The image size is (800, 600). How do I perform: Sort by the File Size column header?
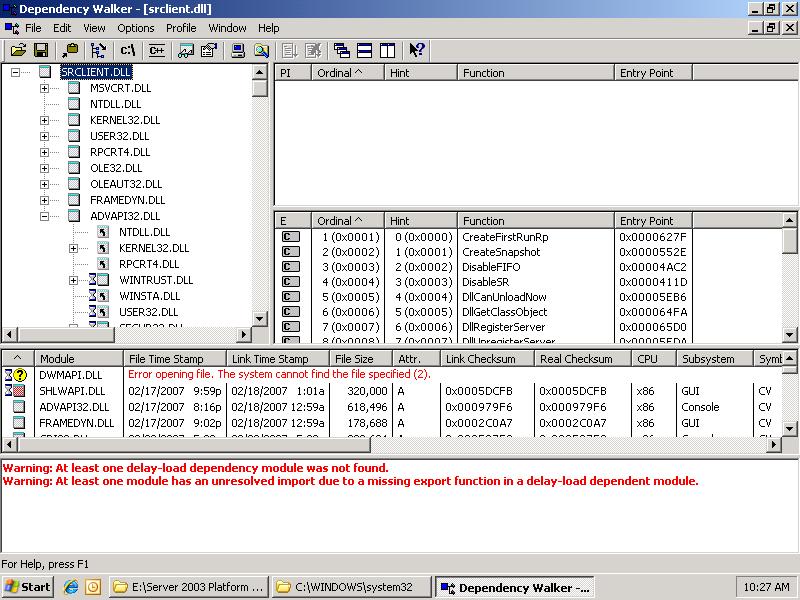pyautogui.click(x=360, y=359)
